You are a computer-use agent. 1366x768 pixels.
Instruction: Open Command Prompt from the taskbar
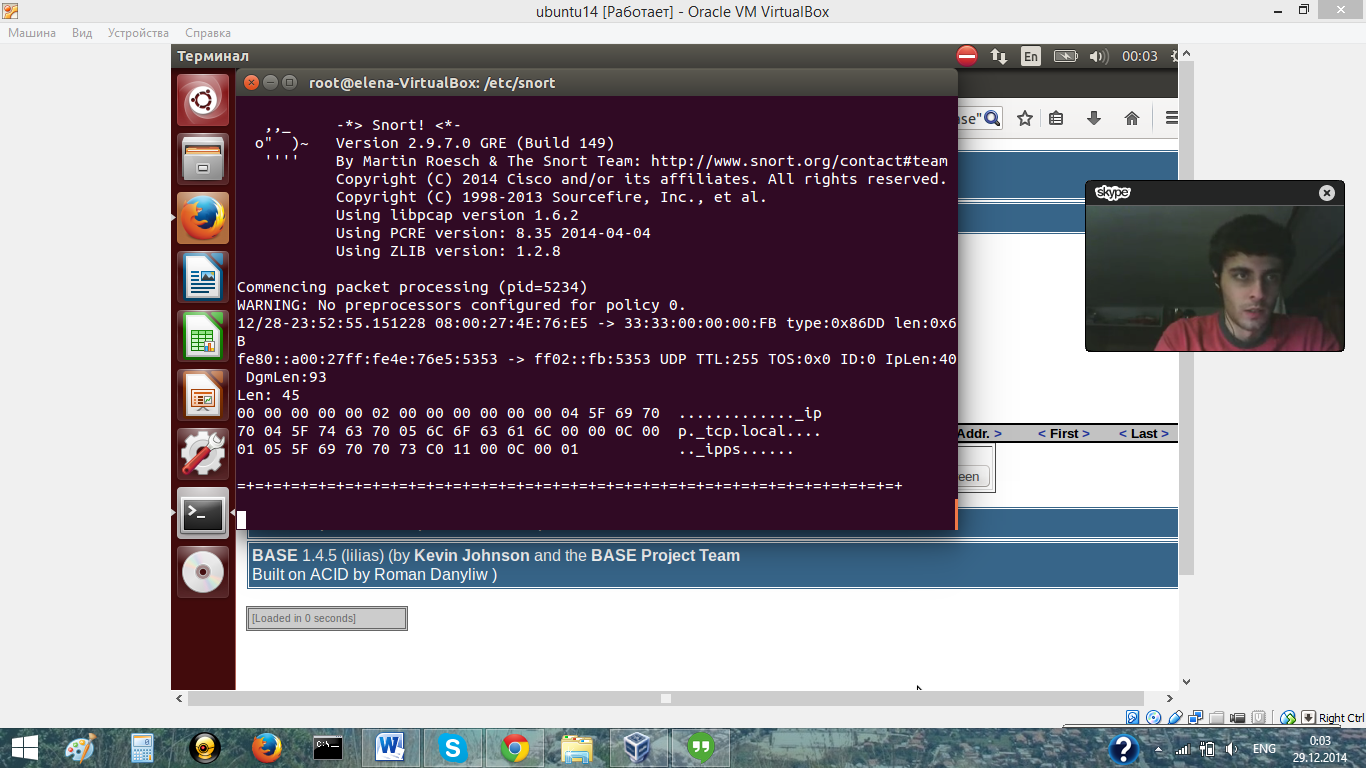[x=328, y=748]
